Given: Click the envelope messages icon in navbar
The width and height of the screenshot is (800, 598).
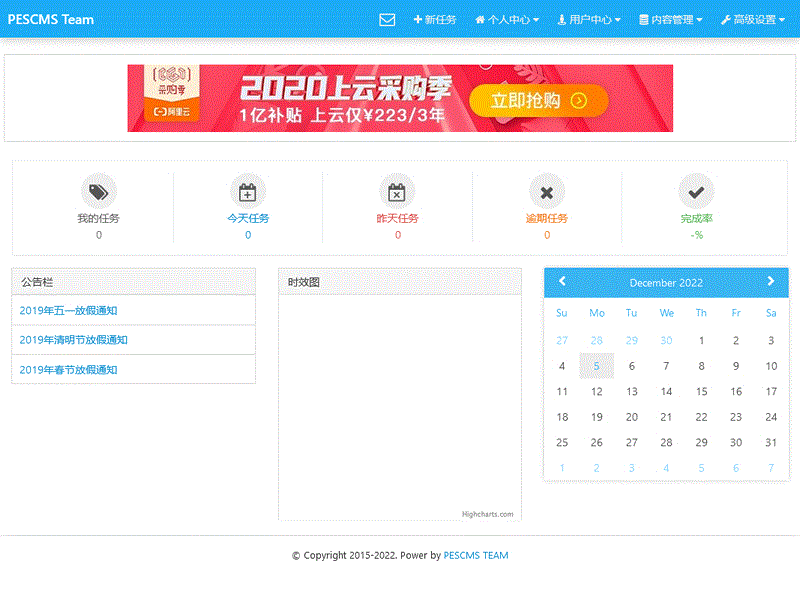Looking at the screenshot, I should coord(387,19).
